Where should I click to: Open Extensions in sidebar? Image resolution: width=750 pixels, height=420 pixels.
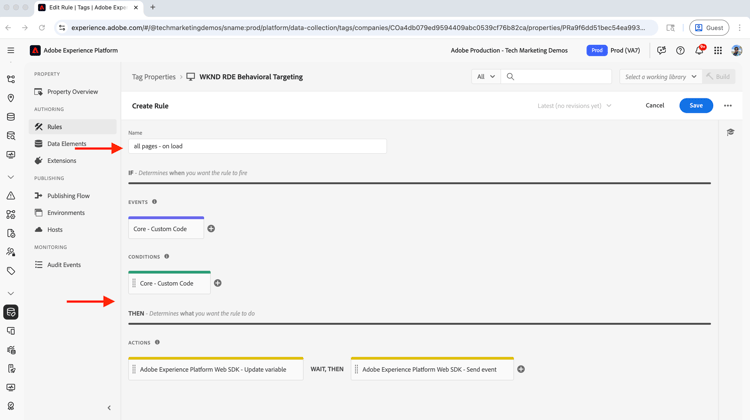61,161
